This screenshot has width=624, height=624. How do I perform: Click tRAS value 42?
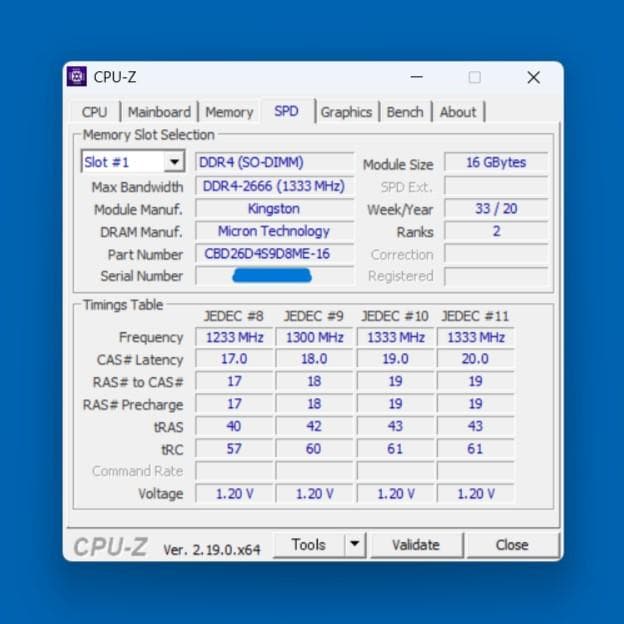coord(314,426)
